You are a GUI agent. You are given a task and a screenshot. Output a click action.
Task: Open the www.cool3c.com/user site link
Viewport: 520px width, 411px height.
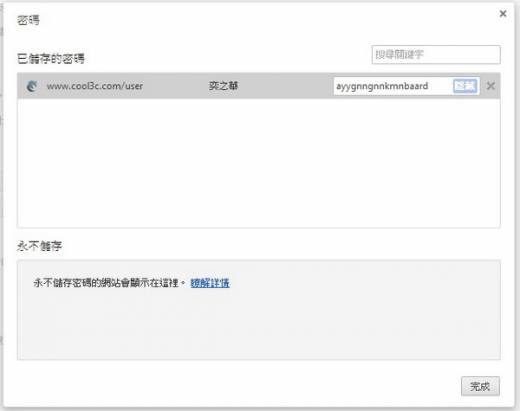pos(95,86)
